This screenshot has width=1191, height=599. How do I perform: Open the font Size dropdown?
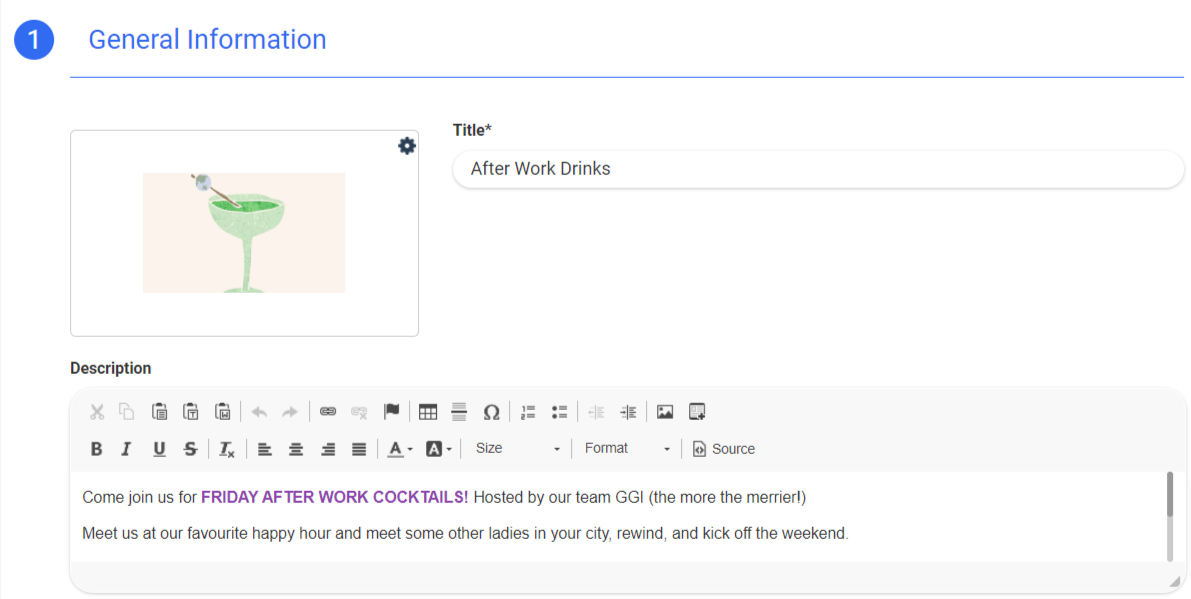pyautogui.click(x=517, y=449)
